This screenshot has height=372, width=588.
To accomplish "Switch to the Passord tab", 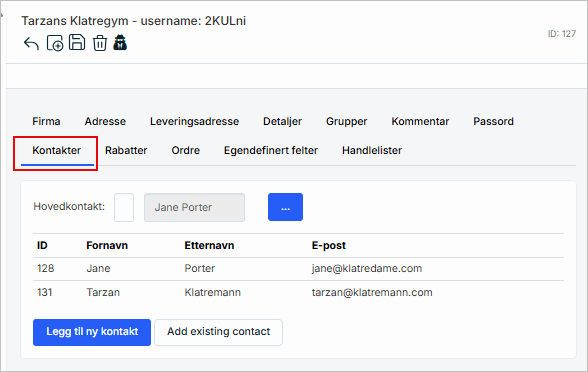I will 494,122.
